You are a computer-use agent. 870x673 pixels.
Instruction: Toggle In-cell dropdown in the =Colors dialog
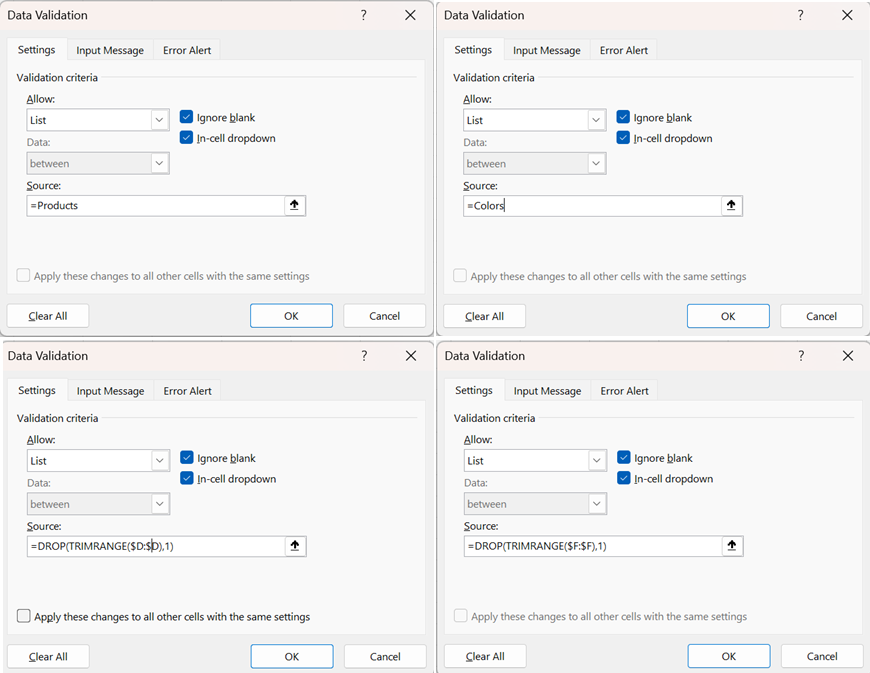tap(623, 138)
